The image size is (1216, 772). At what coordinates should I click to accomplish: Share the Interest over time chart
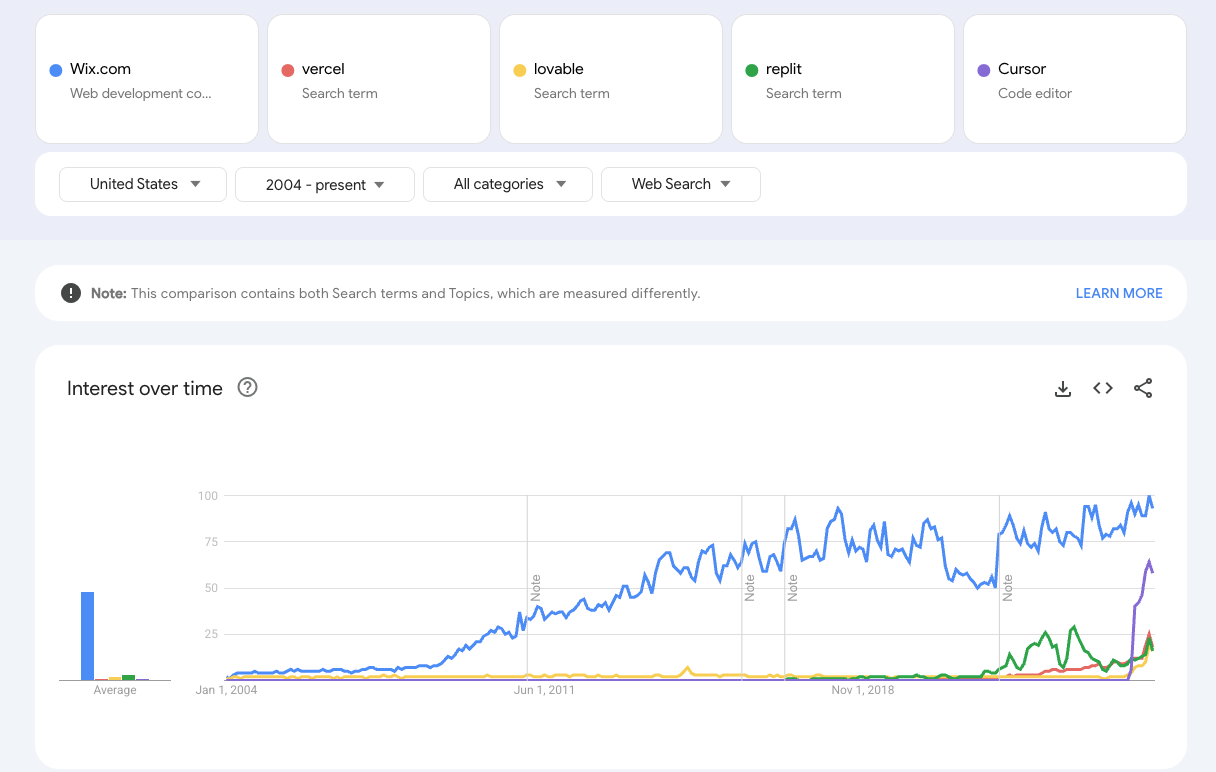[x=1143, y=388]
